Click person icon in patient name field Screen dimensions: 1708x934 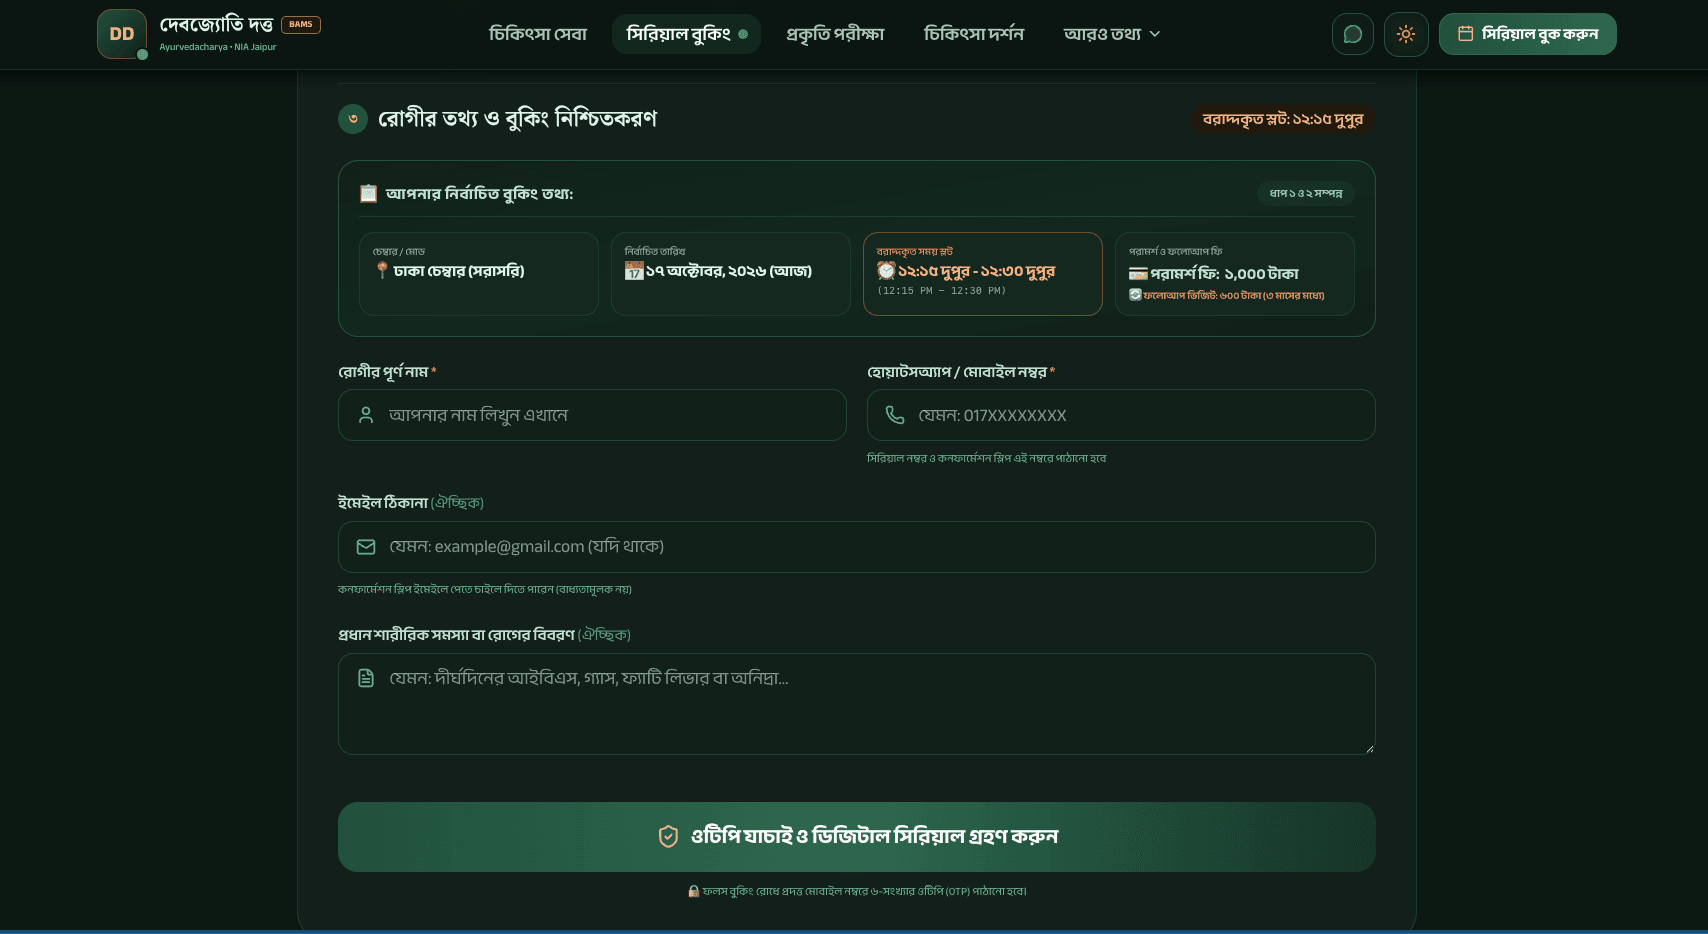pyautogui.click(x=366, y=415)
